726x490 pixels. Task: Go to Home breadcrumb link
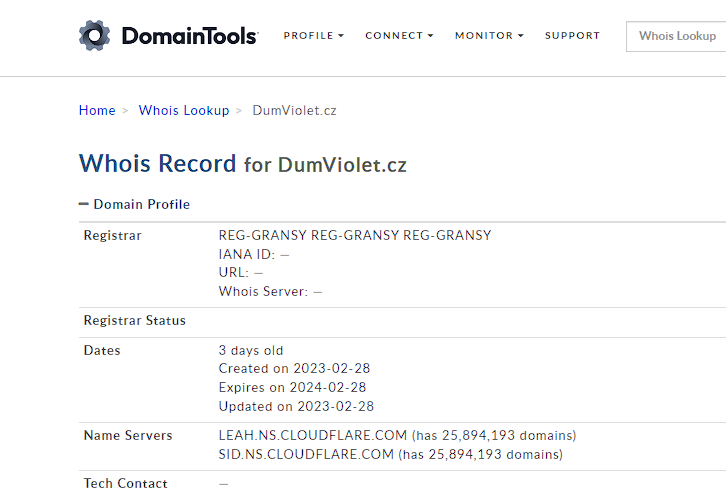coord(97,110)
